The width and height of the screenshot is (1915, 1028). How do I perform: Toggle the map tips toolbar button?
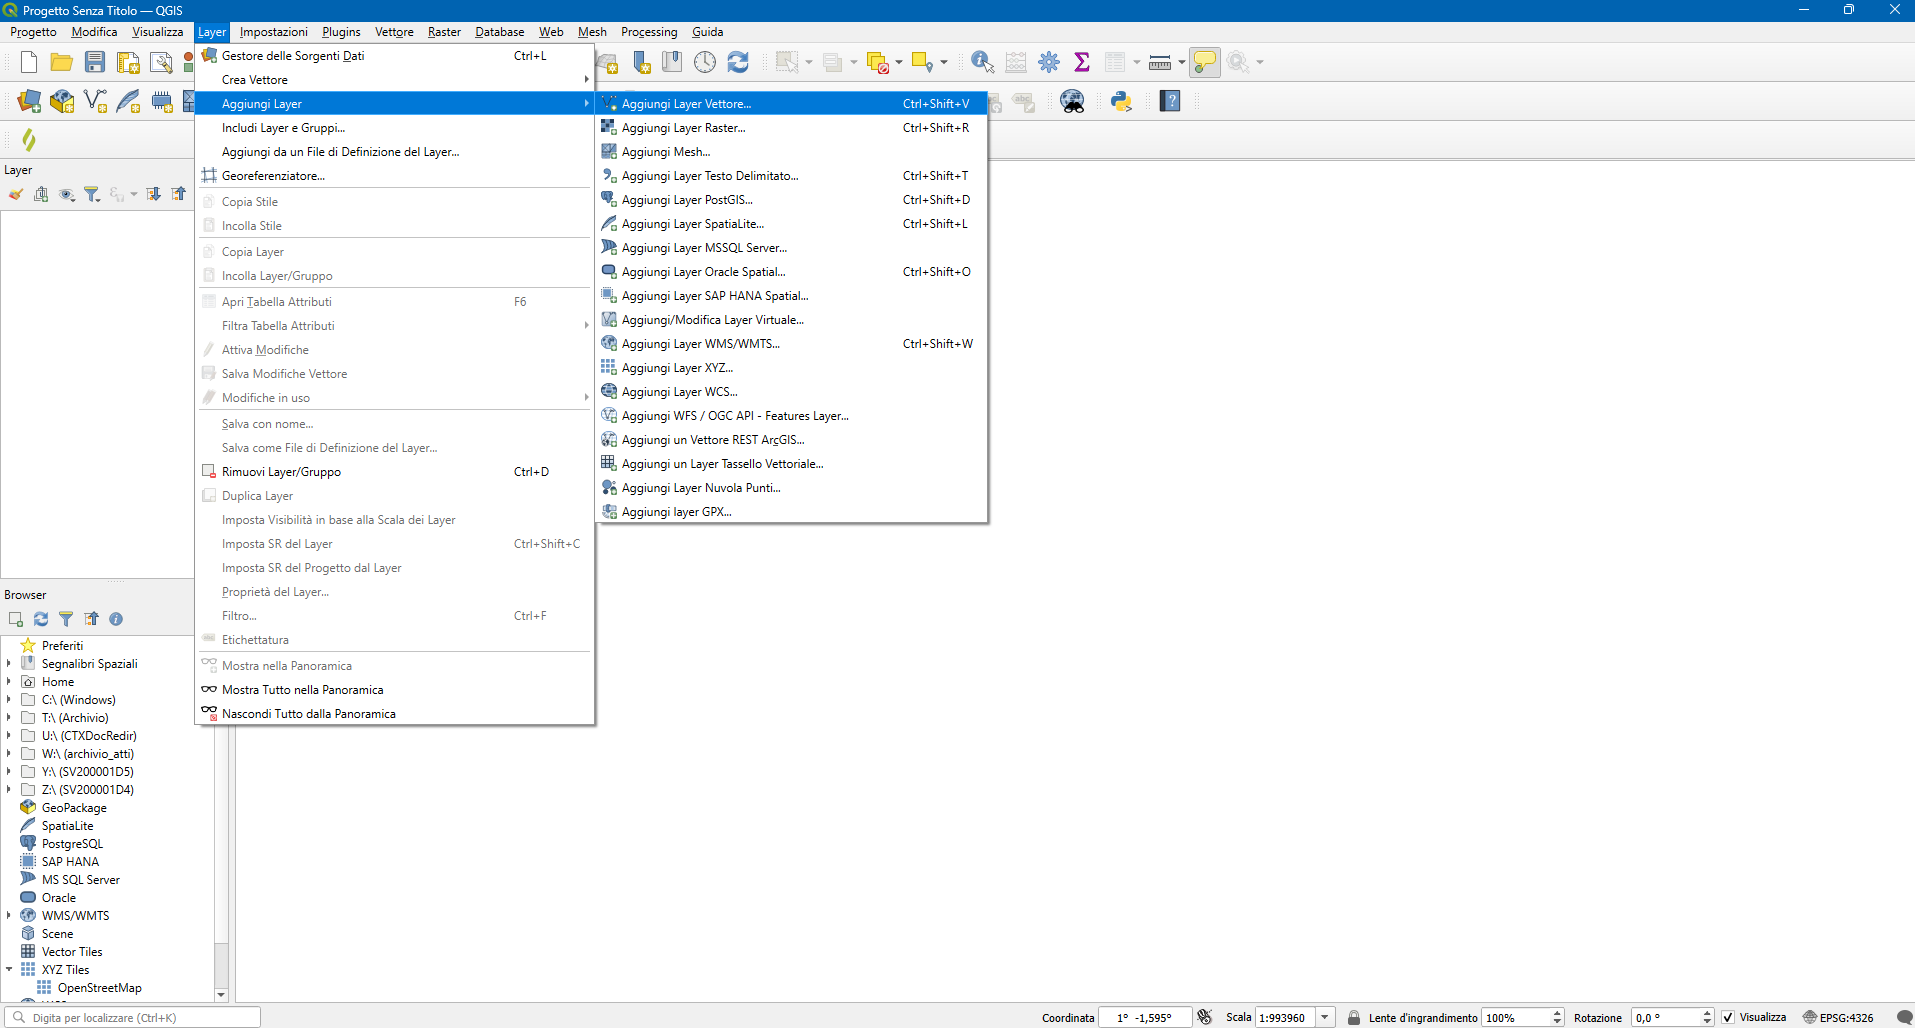1205,62
